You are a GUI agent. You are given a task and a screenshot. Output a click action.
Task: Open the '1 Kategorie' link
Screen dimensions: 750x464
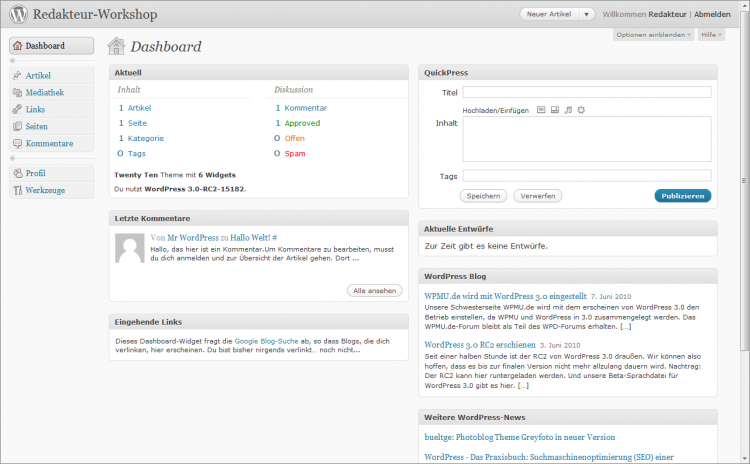pyautogui.click(x=141, y=139)
